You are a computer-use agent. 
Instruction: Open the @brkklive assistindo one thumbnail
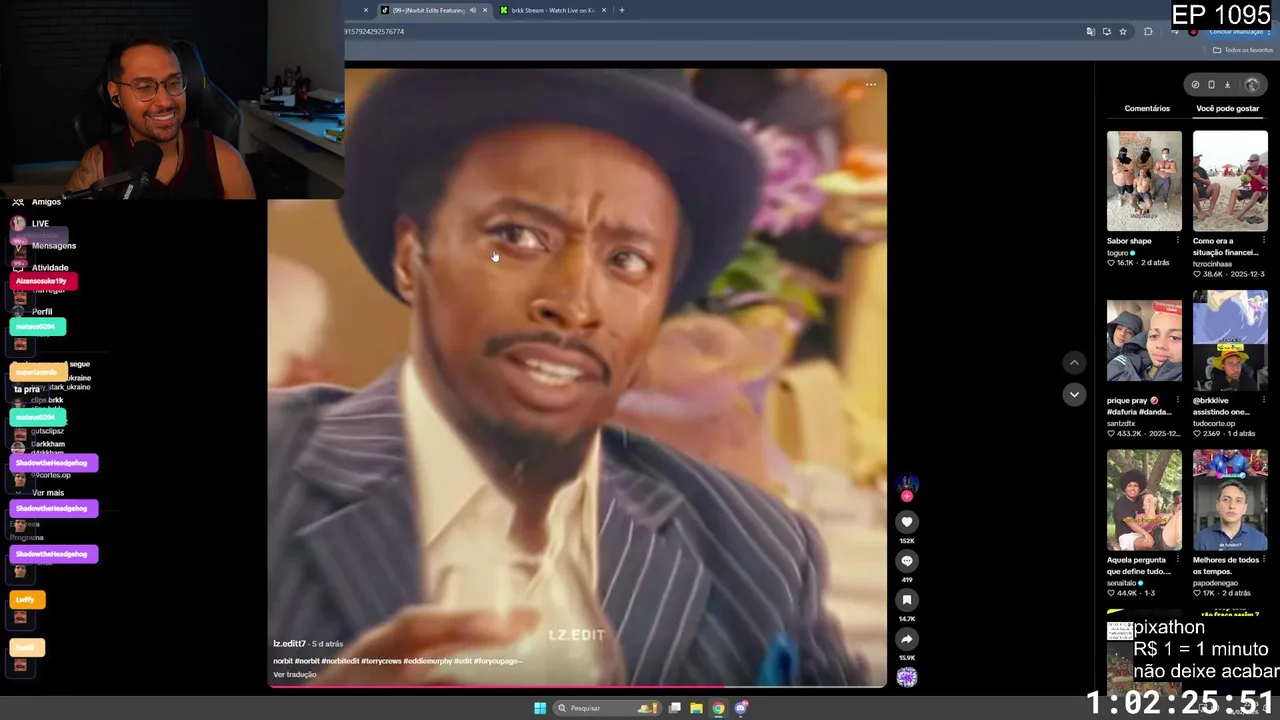tap(1230, 341)
